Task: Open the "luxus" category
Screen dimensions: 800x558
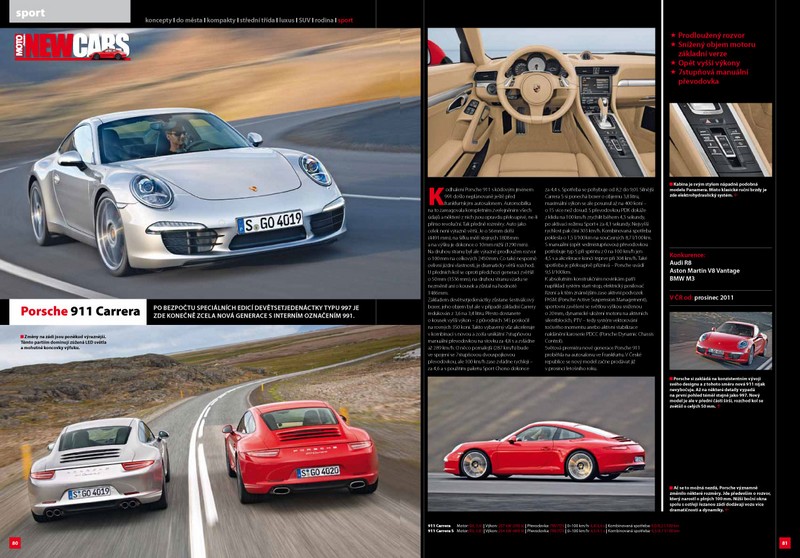Action: click(x=287, y=20)
